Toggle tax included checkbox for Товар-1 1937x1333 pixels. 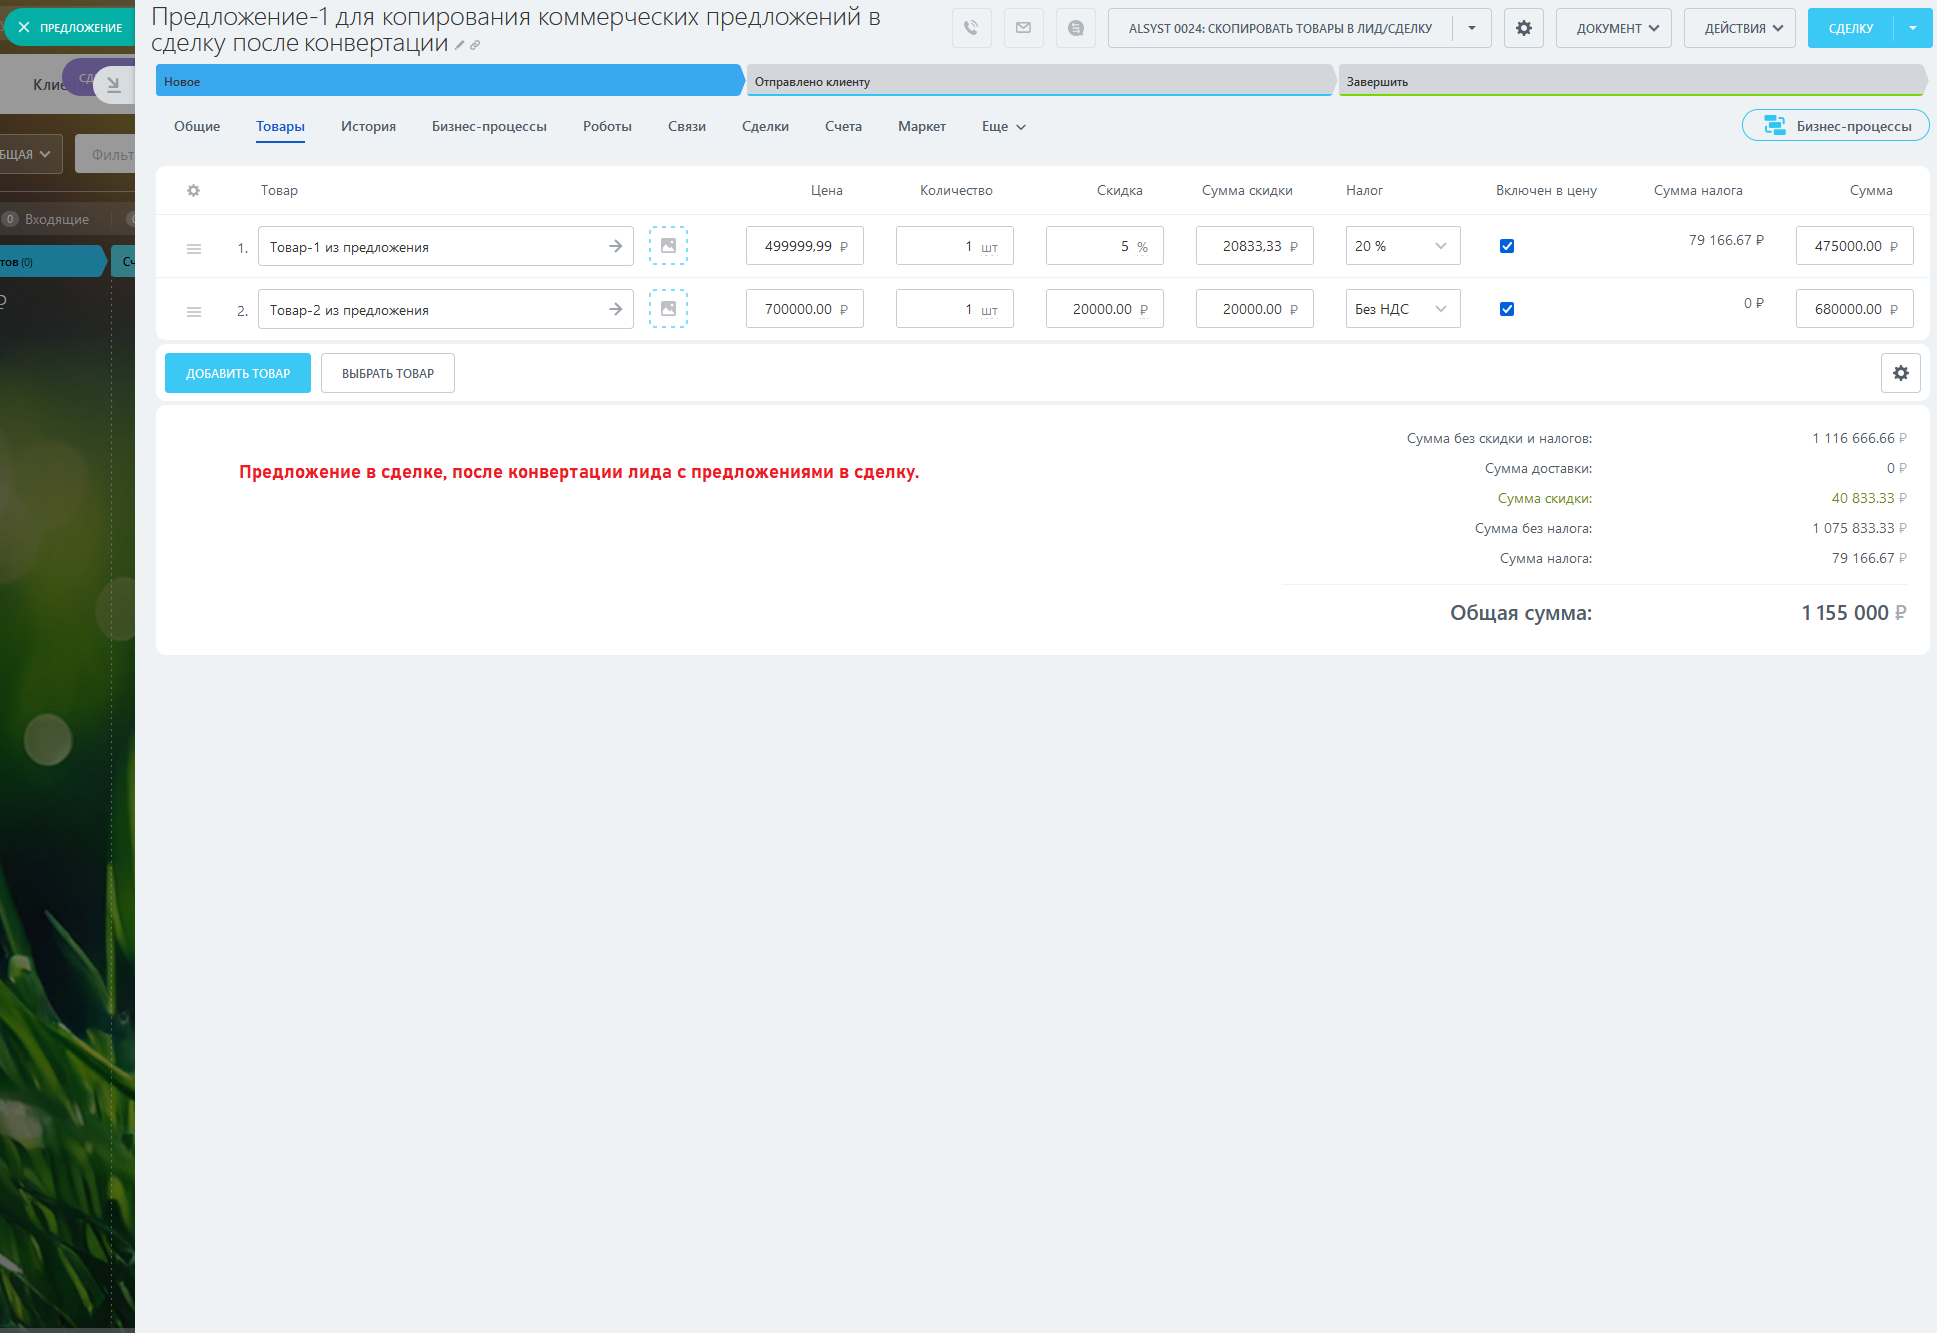(1506, 246)
